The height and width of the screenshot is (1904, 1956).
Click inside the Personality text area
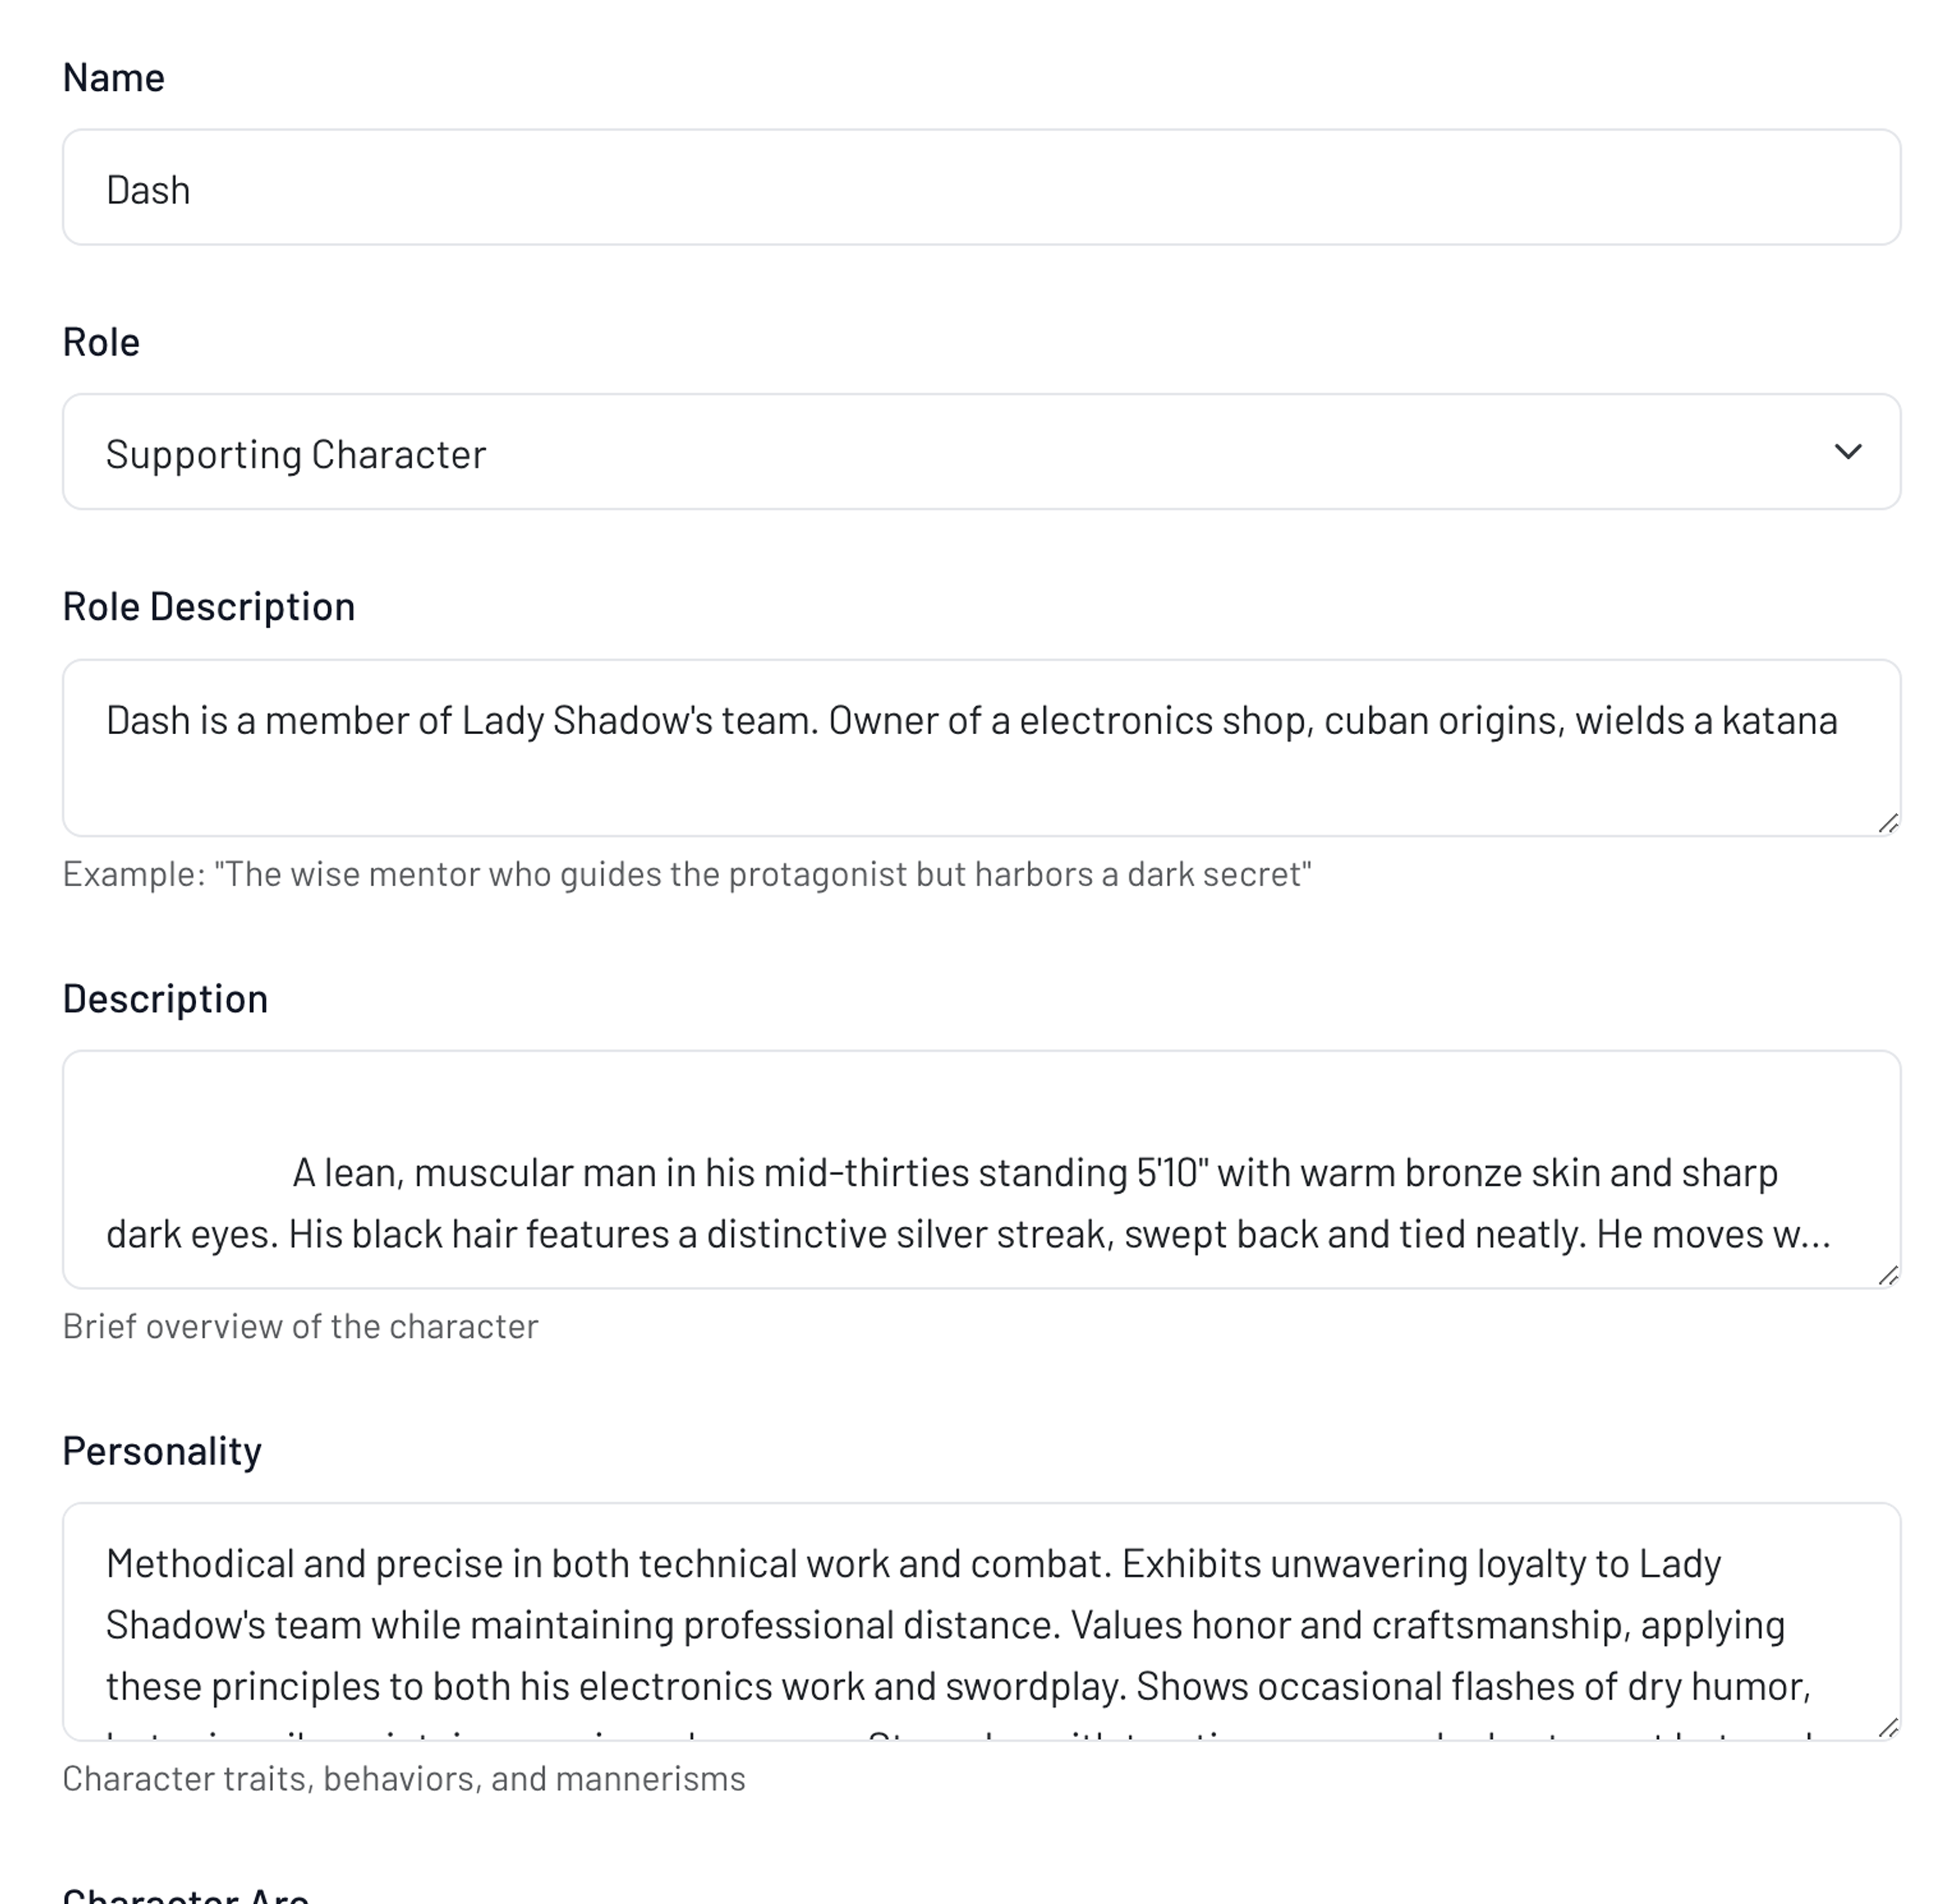(980, 1624)
